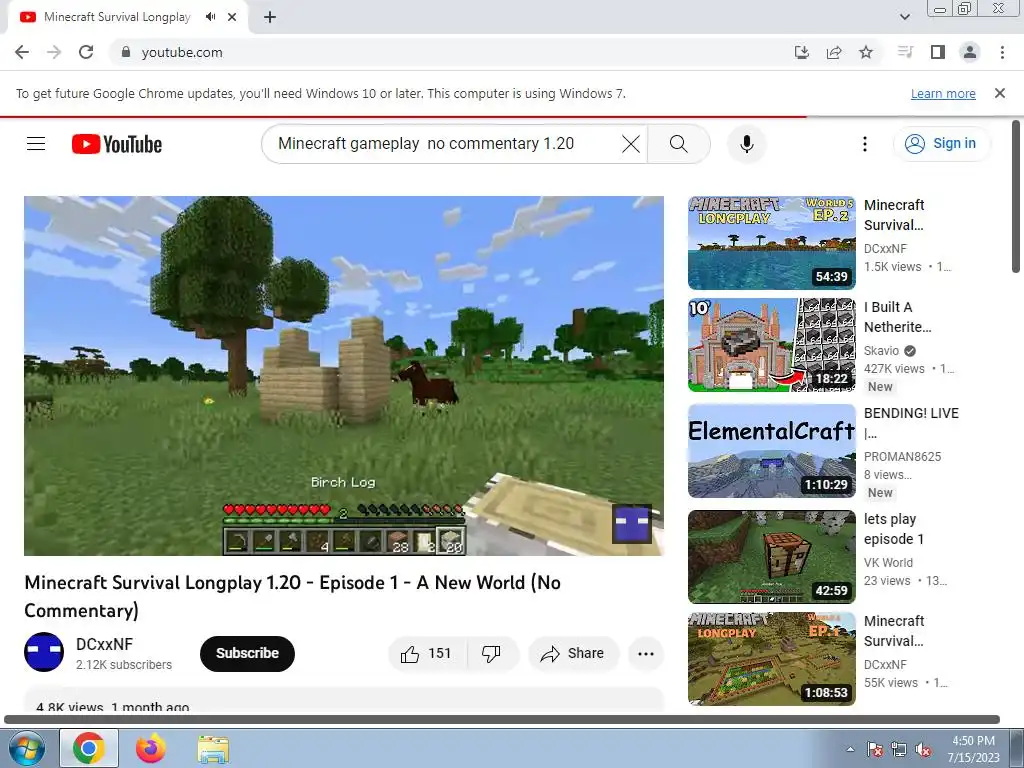Viewport: 1024px width, 768px height.
Task: Open the 54:39 Minecraft Longplay EP.2 thumbnail
Action: [x=772, y=243]
